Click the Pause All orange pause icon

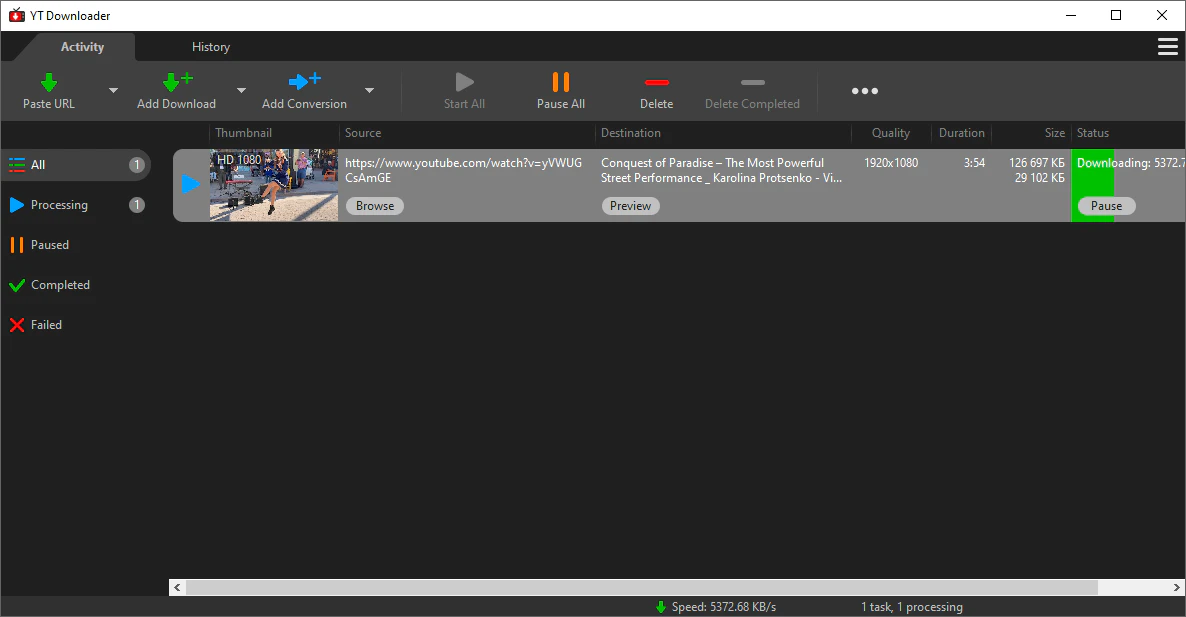(560, 82)
